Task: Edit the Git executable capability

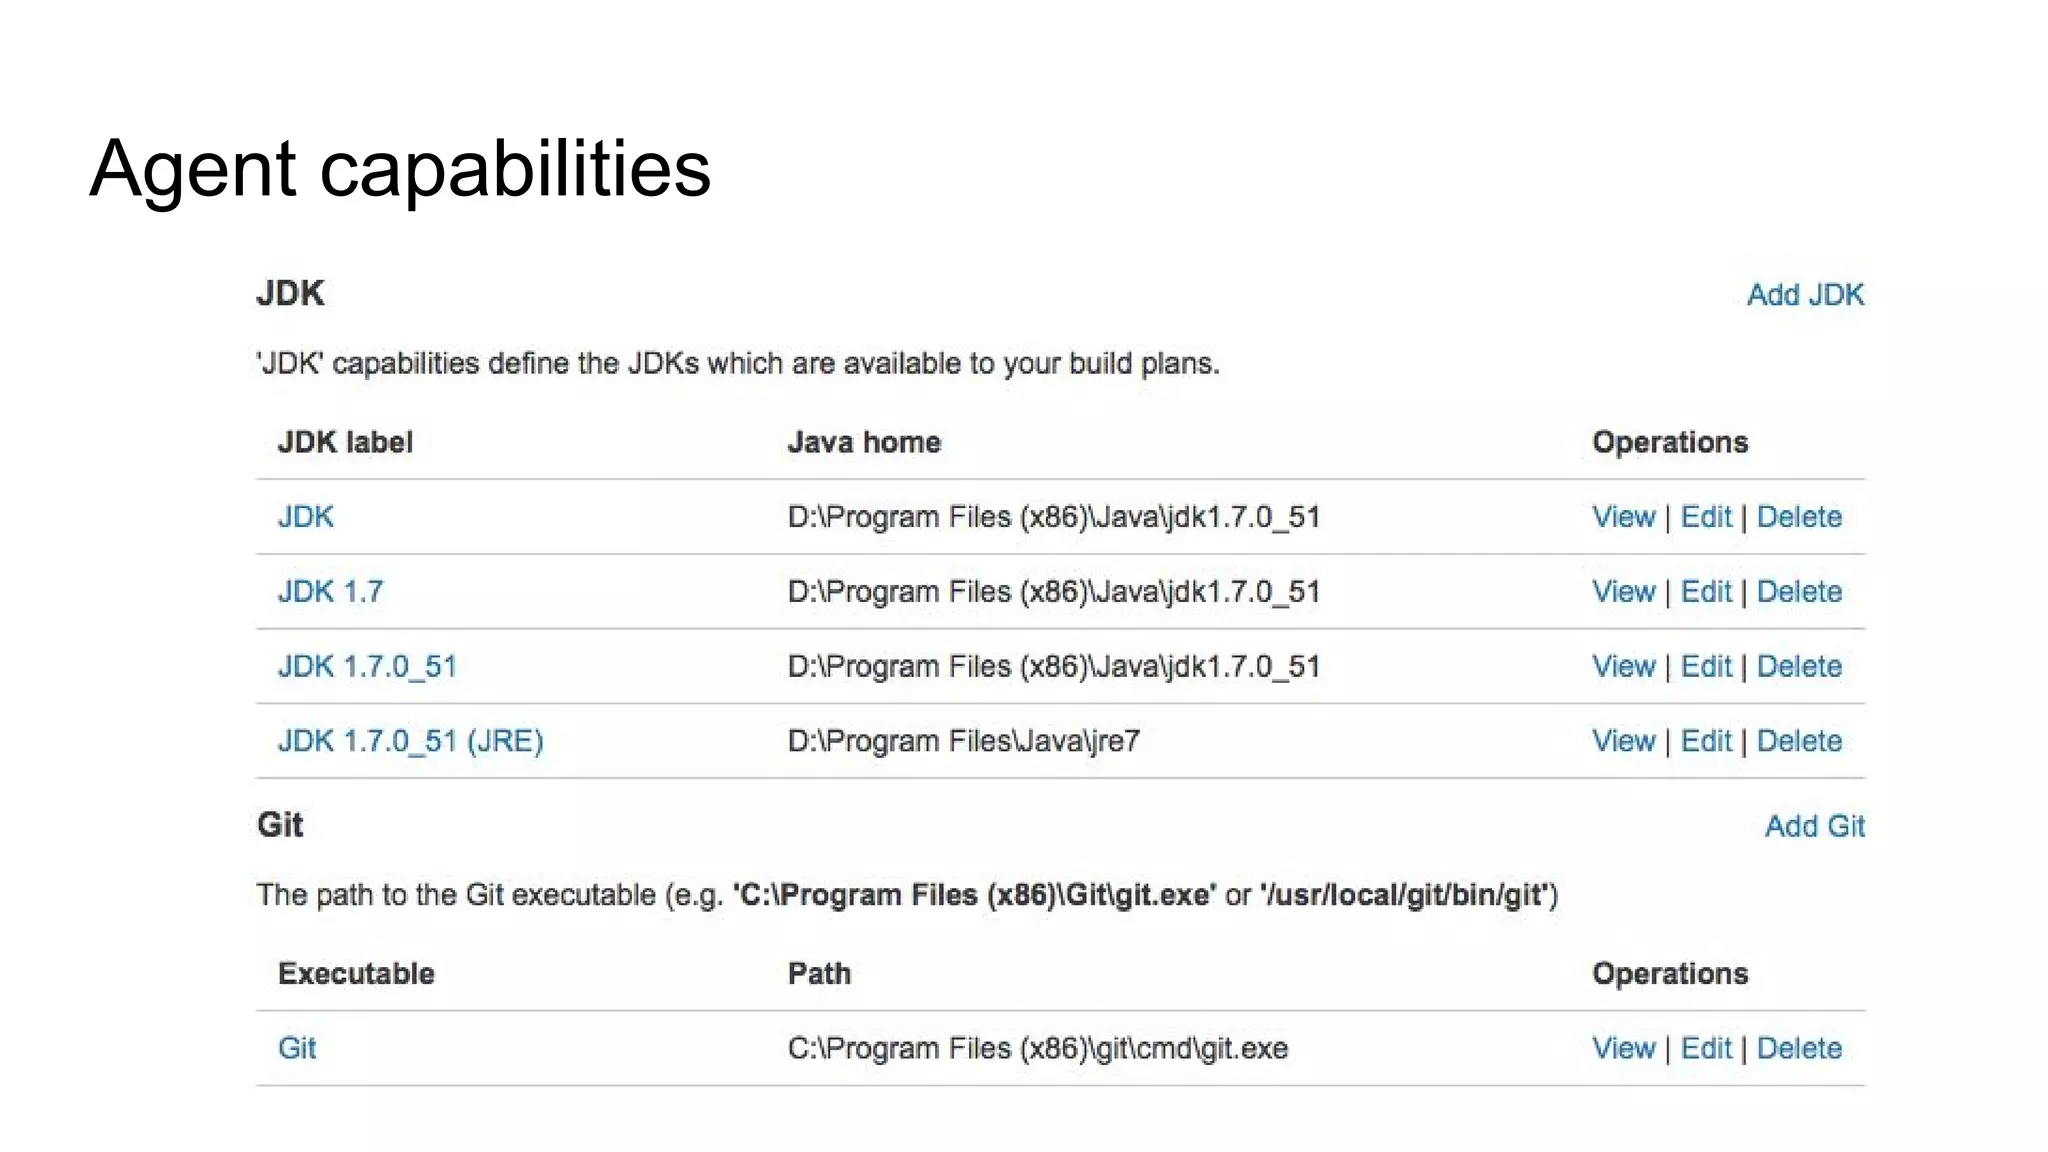Action: pos(1705,1048)
